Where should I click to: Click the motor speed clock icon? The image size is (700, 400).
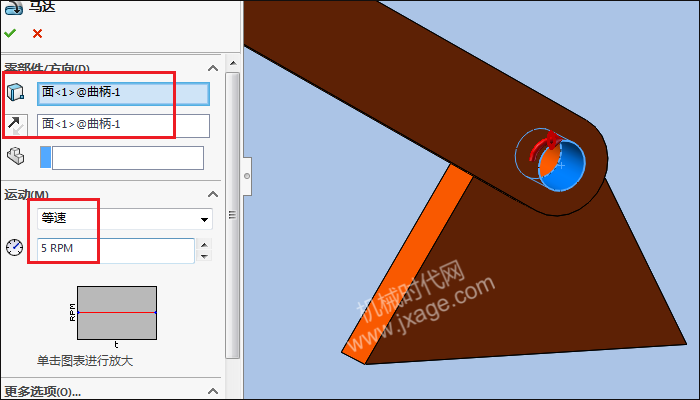[x=15, y=247]
